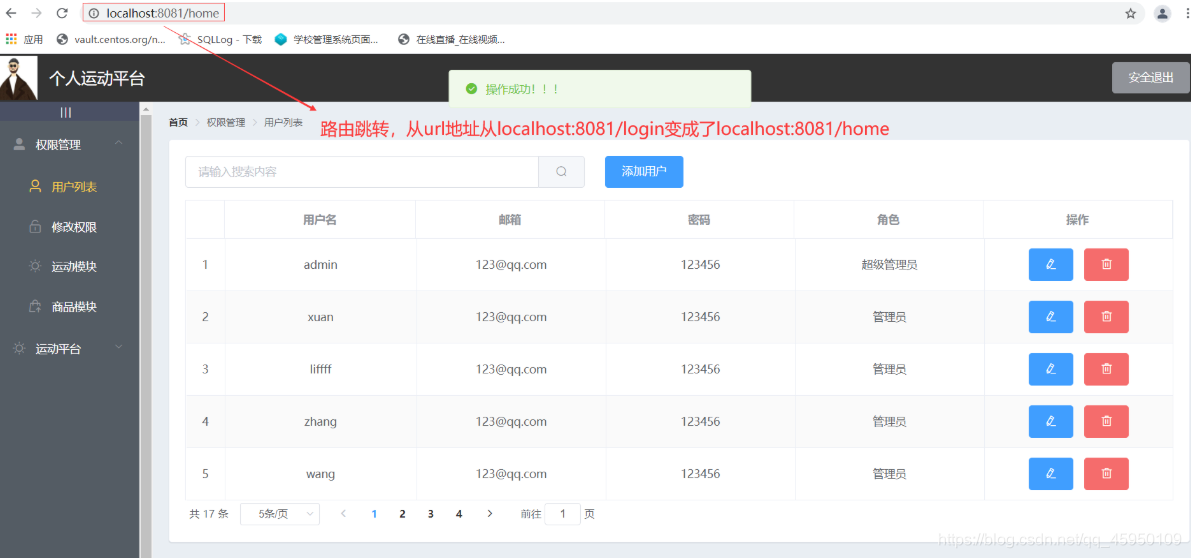Delete the wang user row
This screenshot has height=558, width=1191.
[1106, 474]
